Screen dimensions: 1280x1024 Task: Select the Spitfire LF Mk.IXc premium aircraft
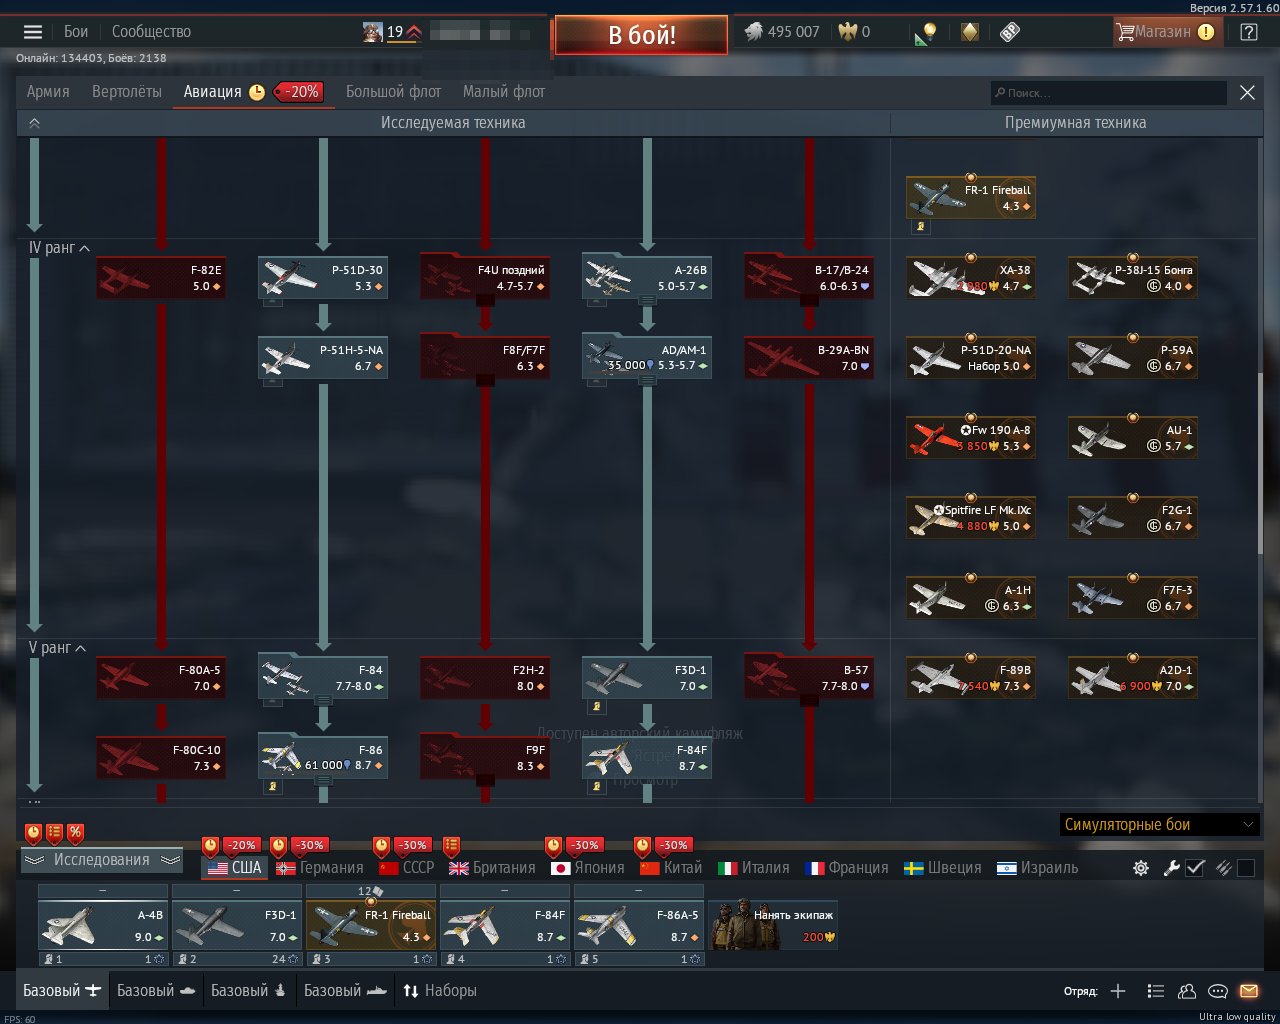click(971, 518)
